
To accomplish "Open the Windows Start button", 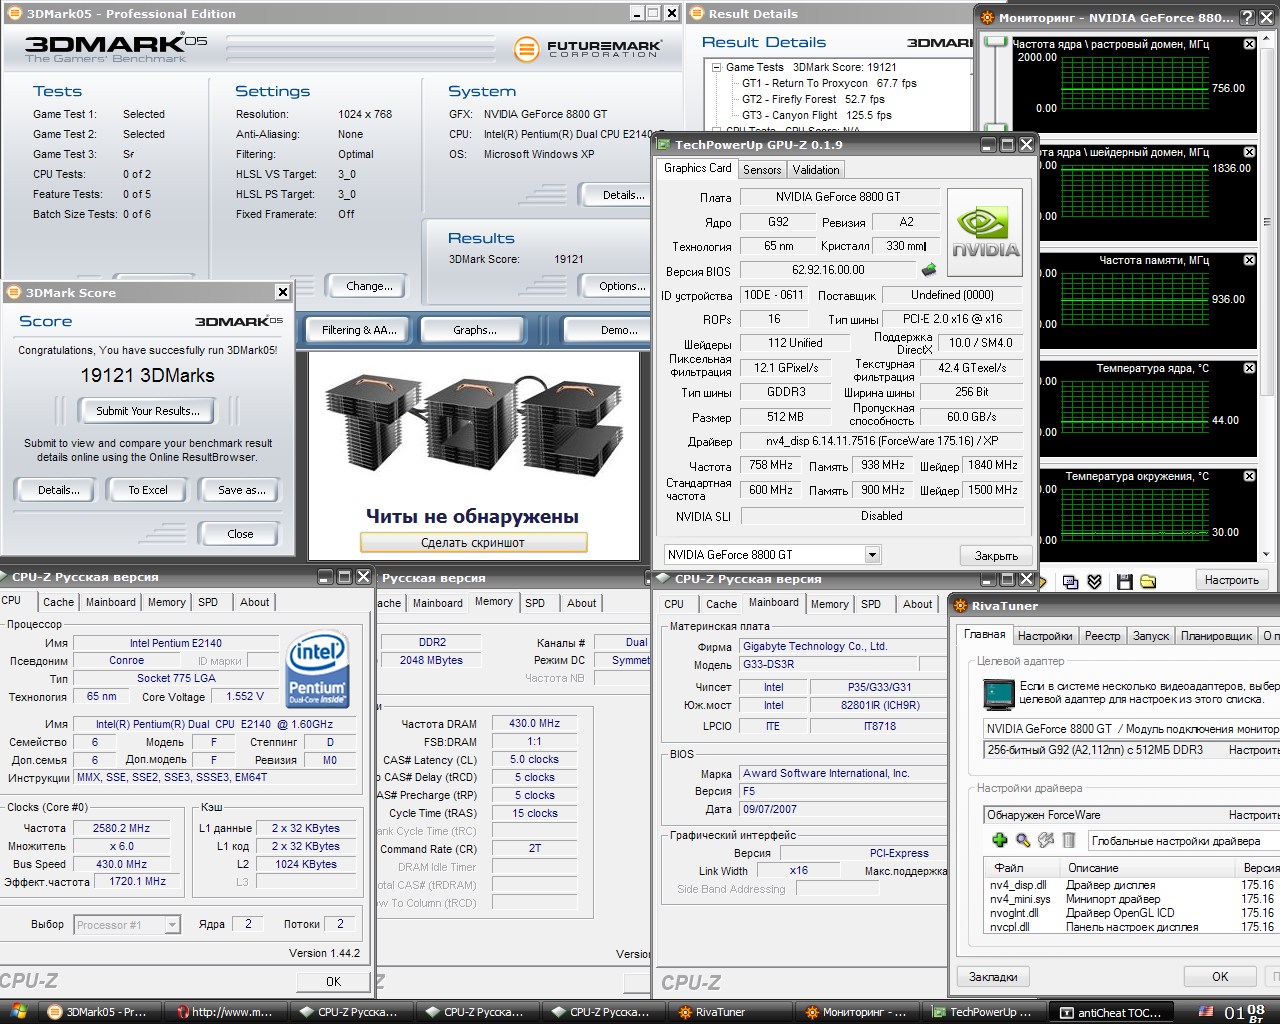I will pos(18,1012).
